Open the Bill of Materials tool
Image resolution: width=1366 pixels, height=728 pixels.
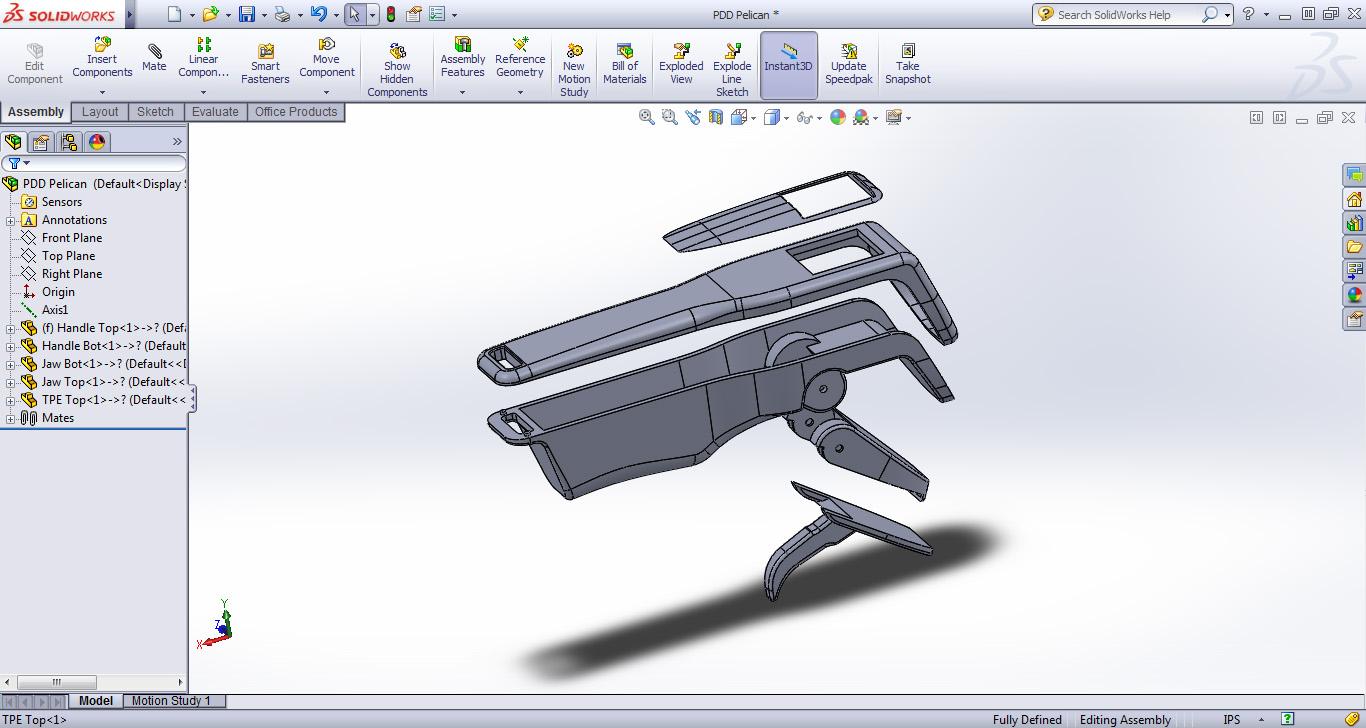point(624,64)
